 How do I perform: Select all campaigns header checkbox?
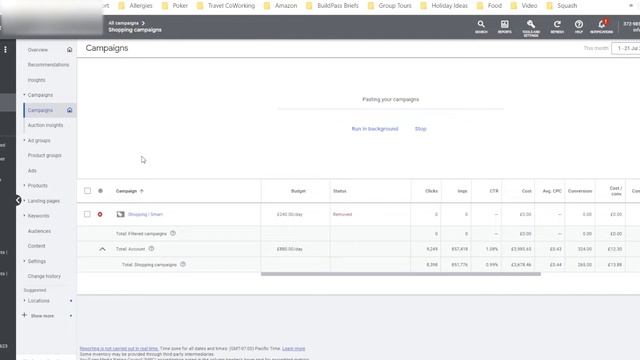click(x=87, y=191)
